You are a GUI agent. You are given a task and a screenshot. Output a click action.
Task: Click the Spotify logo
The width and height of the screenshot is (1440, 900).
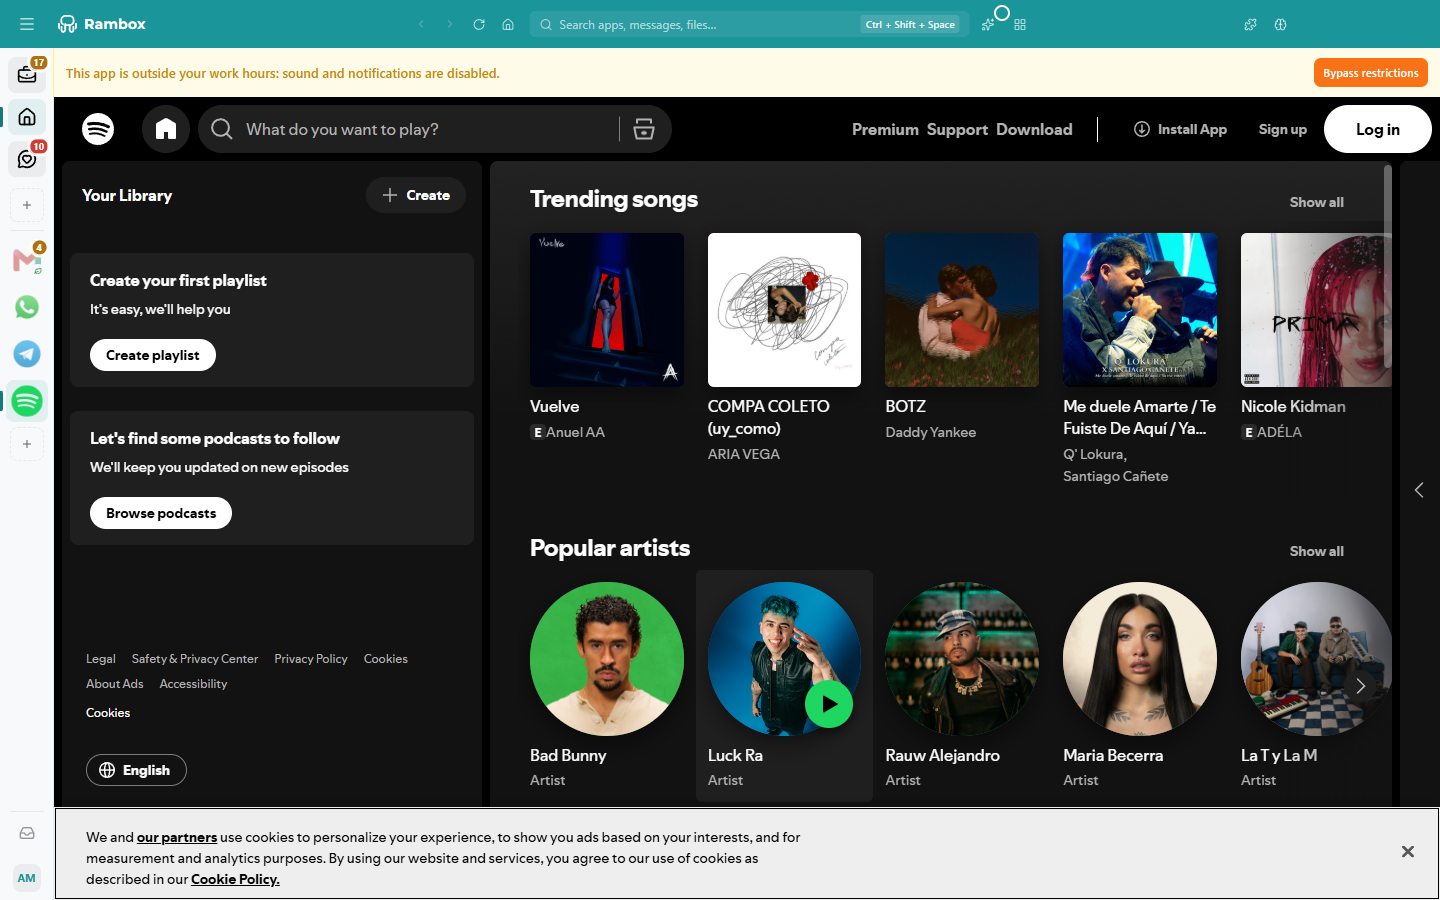pyautogui.click(x=98, y=129)
